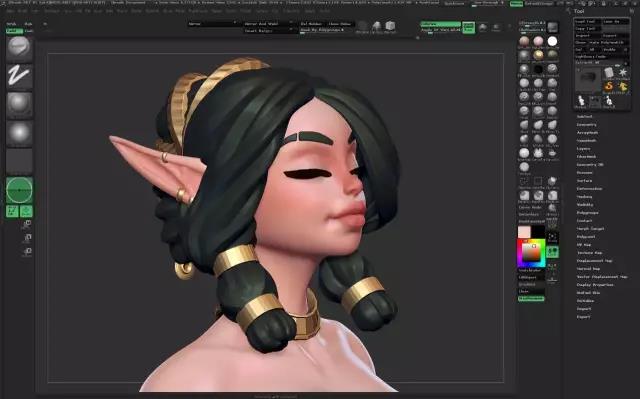Click the green button right of Dynamic toggle
Viewport: 640px width, 399px height.
click(x=469, y=28)
